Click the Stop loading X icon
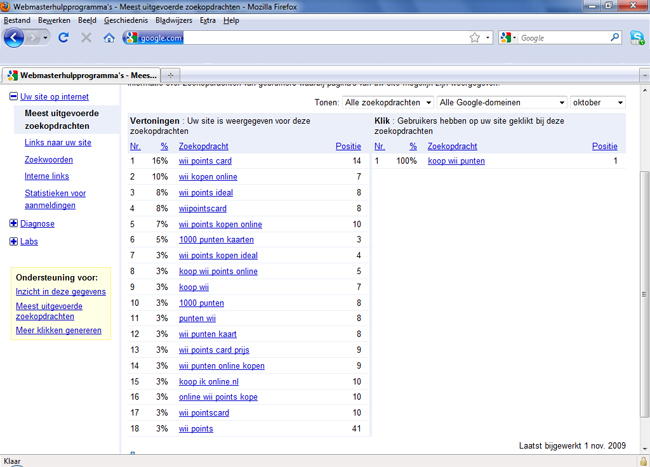The image size is (650, 467). (x=86, y=38)
